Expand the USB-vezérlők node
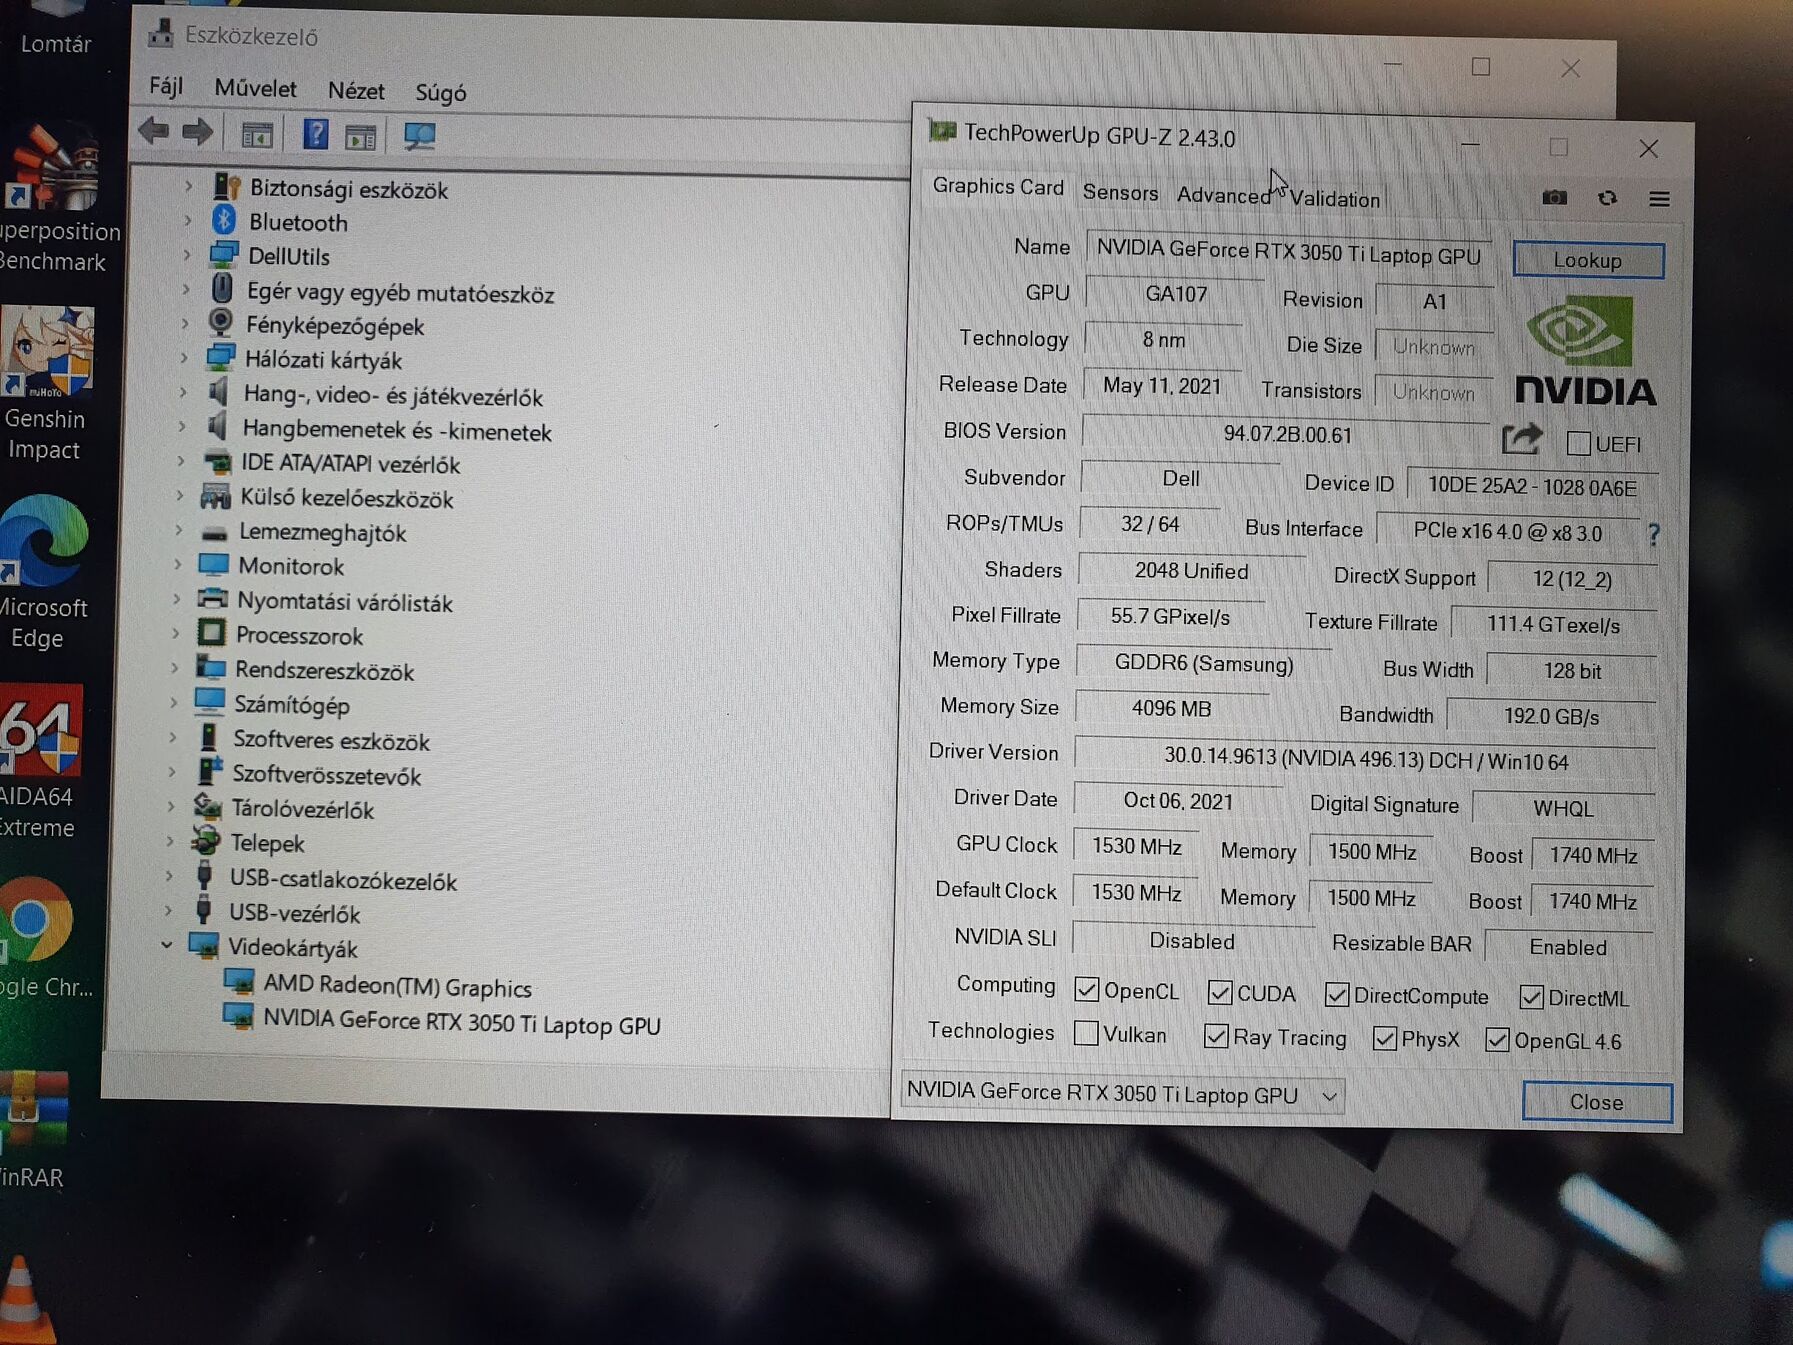This screenshot has height=1345, width=1793. [168, 911]
